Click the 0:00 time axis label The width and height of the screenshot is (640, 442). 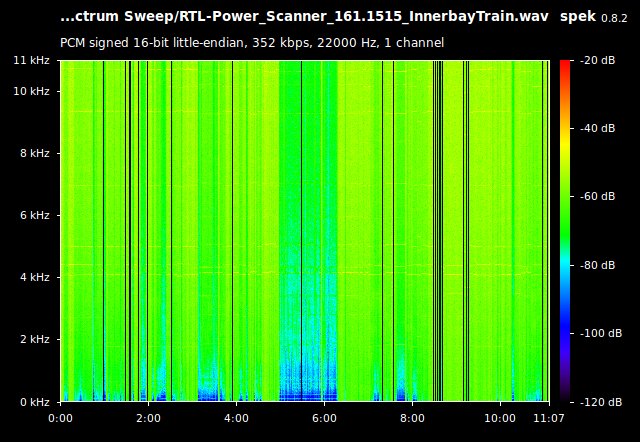click(60, 418)
